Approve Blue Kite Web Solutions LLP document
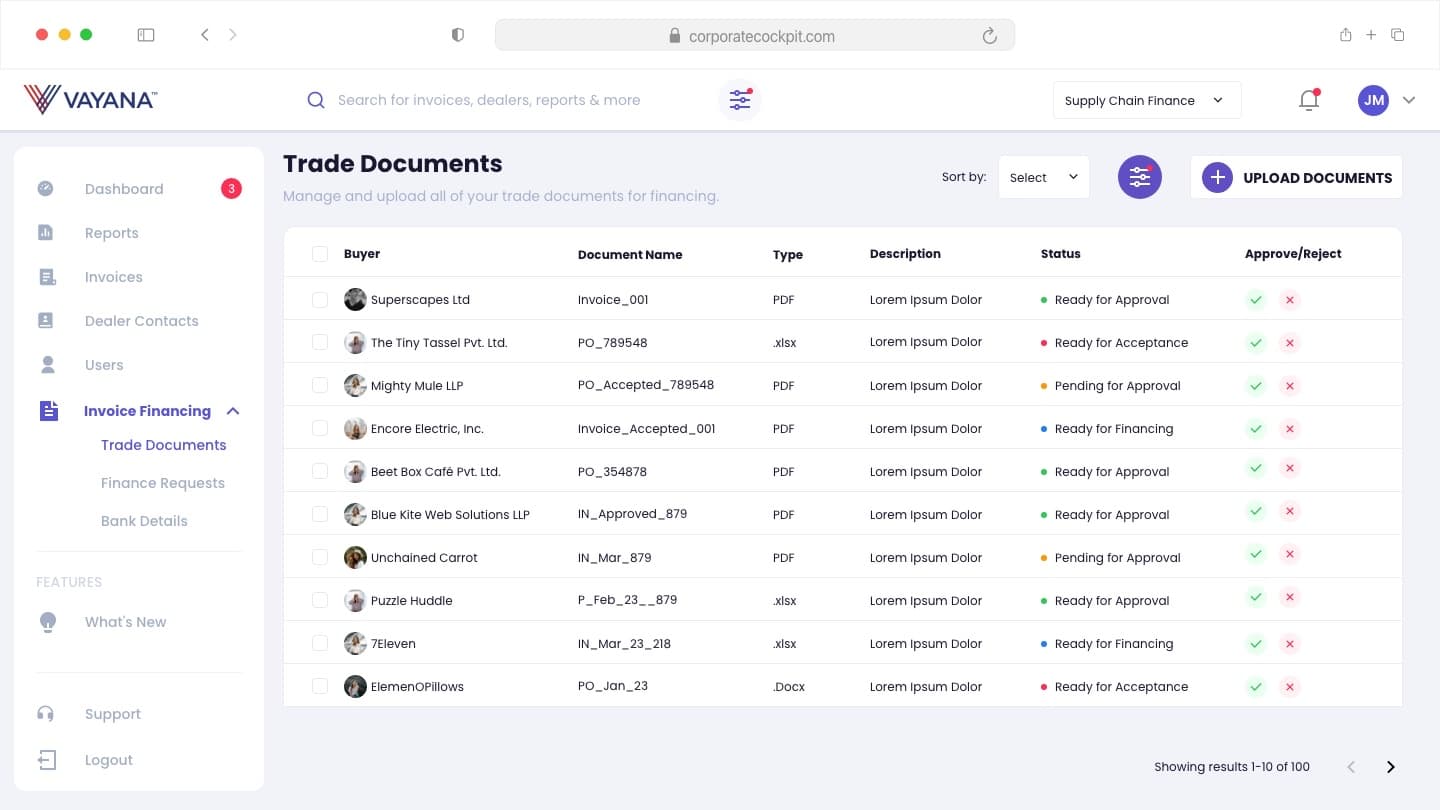 1256,511
